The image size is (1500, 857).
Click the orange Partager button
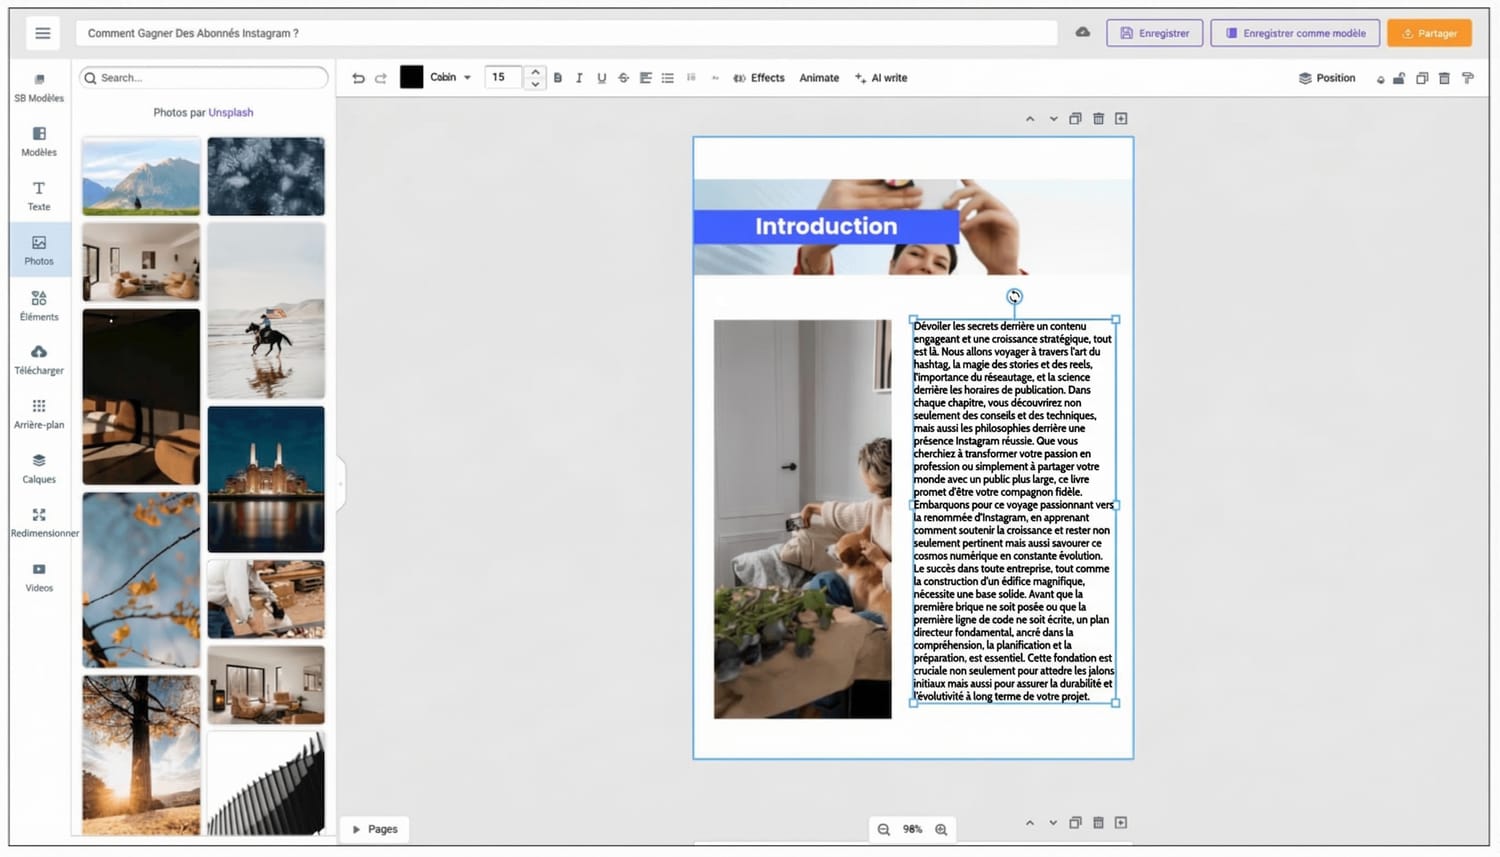pyautogui.click(x=1429, y=33)
